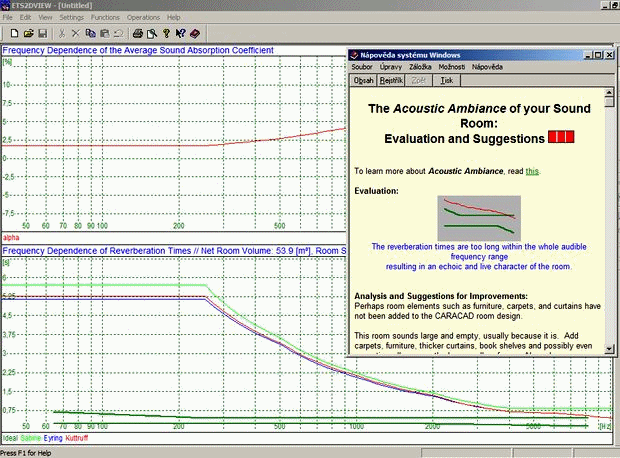Click the Cut scissors icon

point(62,34)
